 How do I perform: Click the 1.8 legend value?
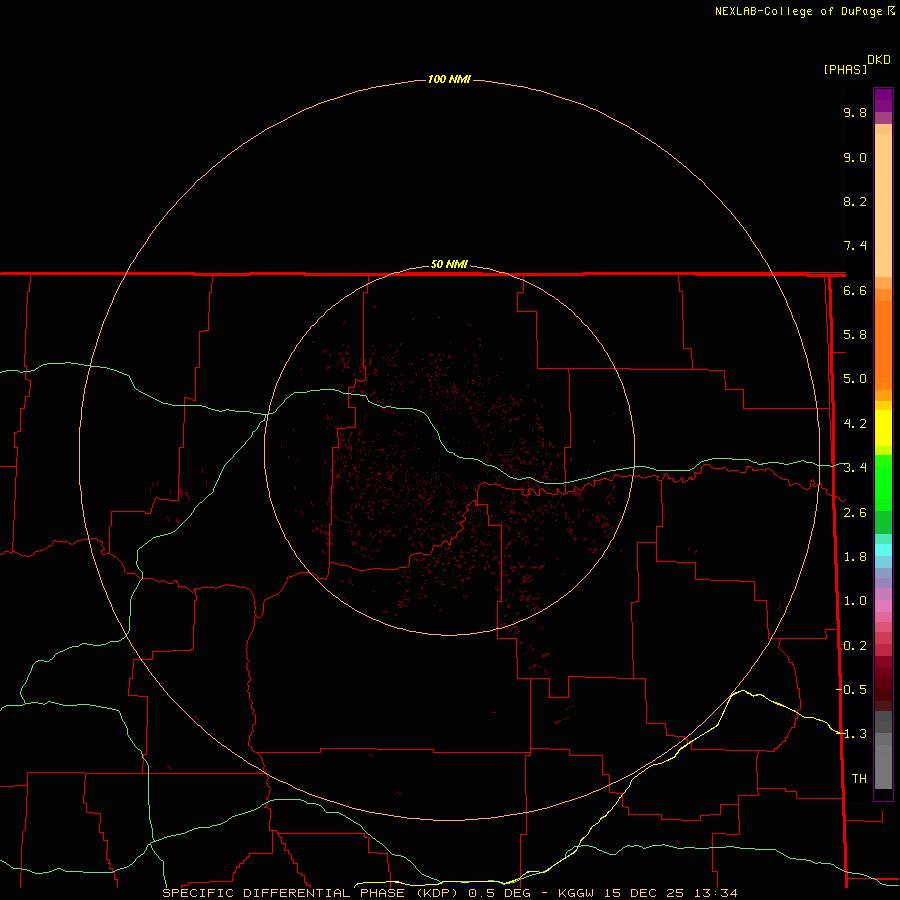coord(855,557)
